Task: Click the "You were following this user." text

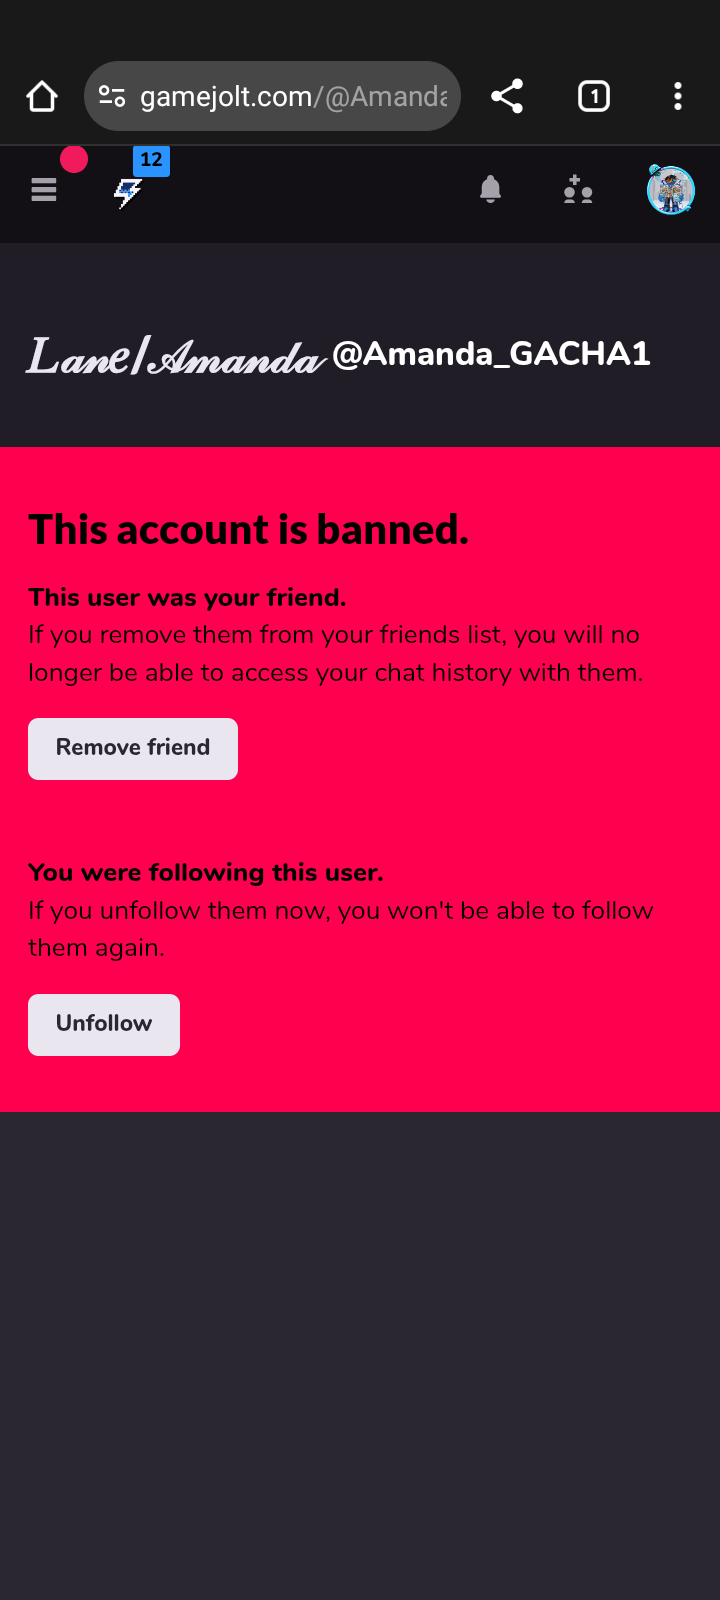Action: (206, 873)
